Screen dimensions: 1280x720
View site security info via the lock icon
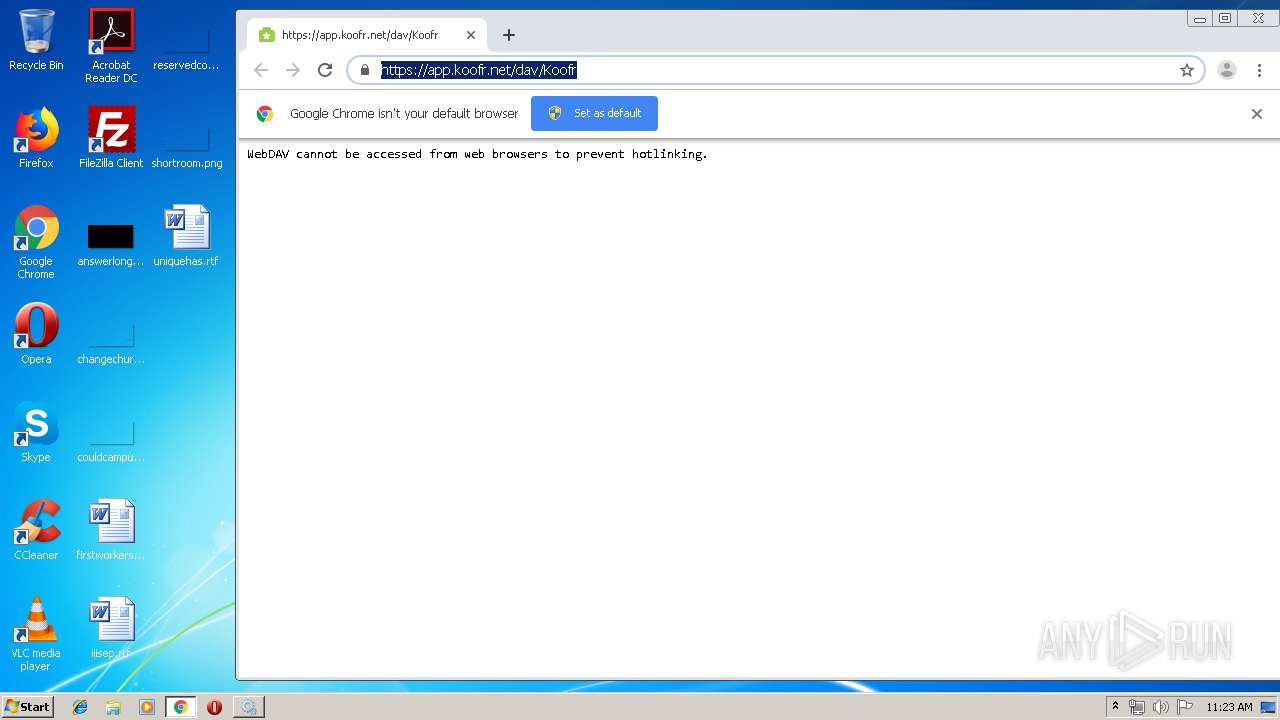[x=365, y=70]
